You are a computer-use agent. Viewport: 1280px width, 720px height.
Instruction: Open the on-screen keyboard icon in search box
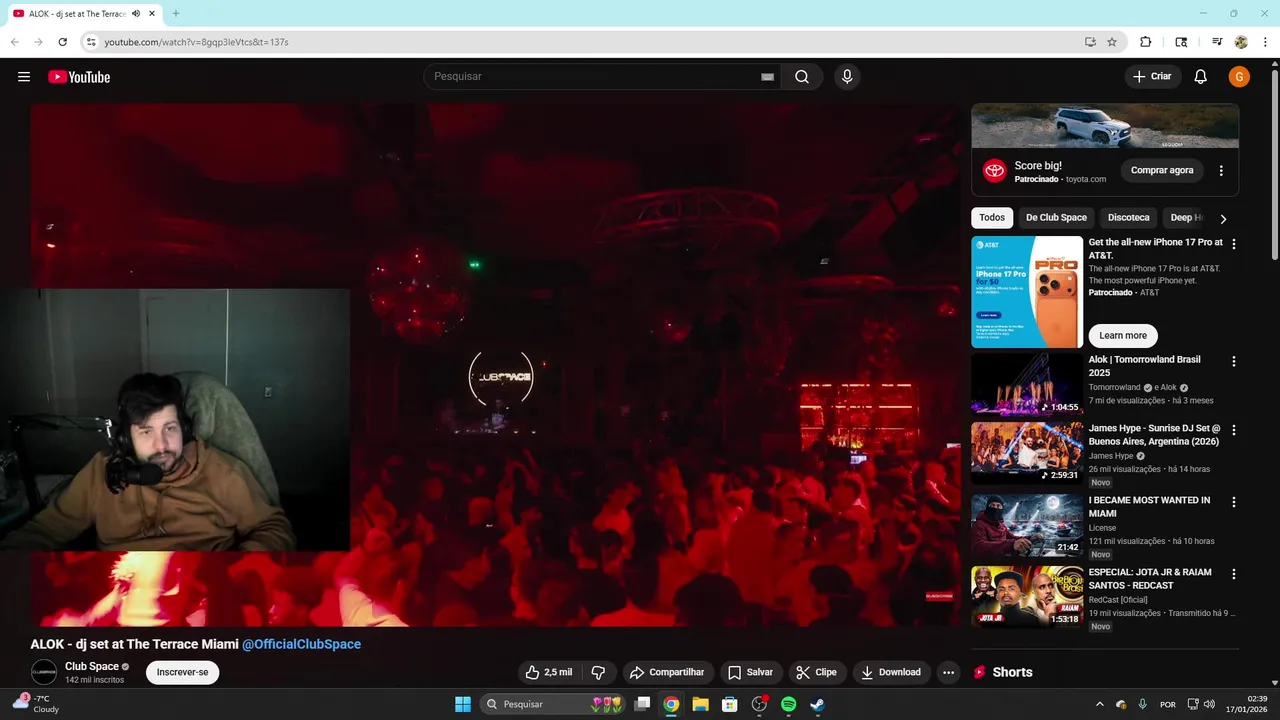tap(767, 77)
